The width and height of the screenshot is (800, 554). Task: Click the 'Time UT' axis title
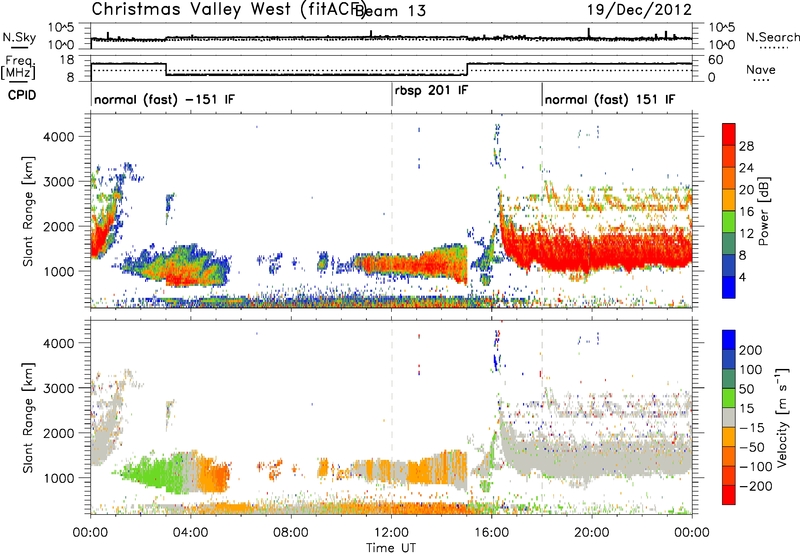[391, 548]
